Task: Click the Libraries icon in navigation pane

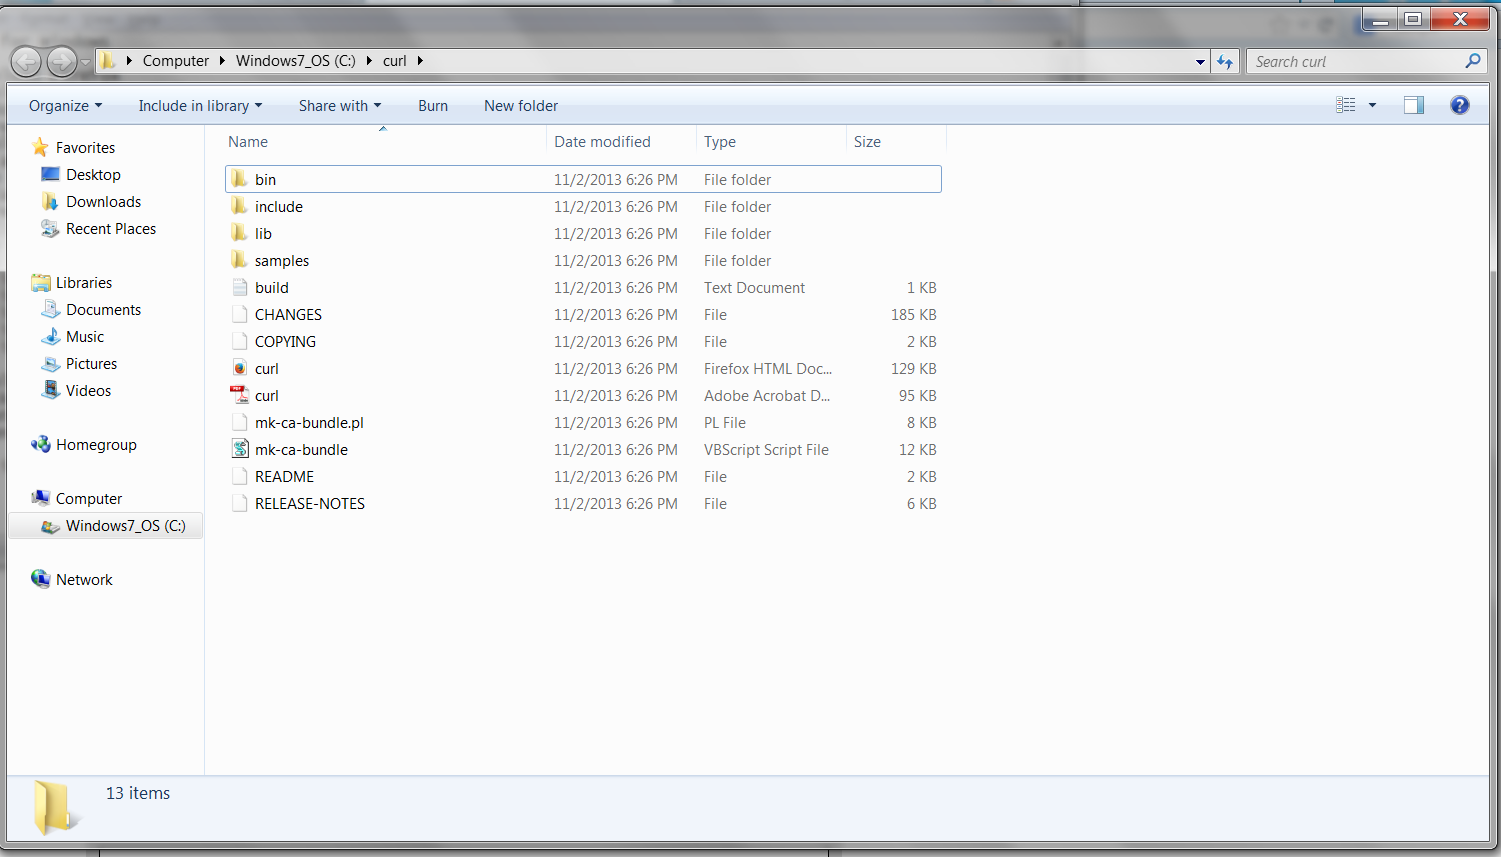Action: 40,282
